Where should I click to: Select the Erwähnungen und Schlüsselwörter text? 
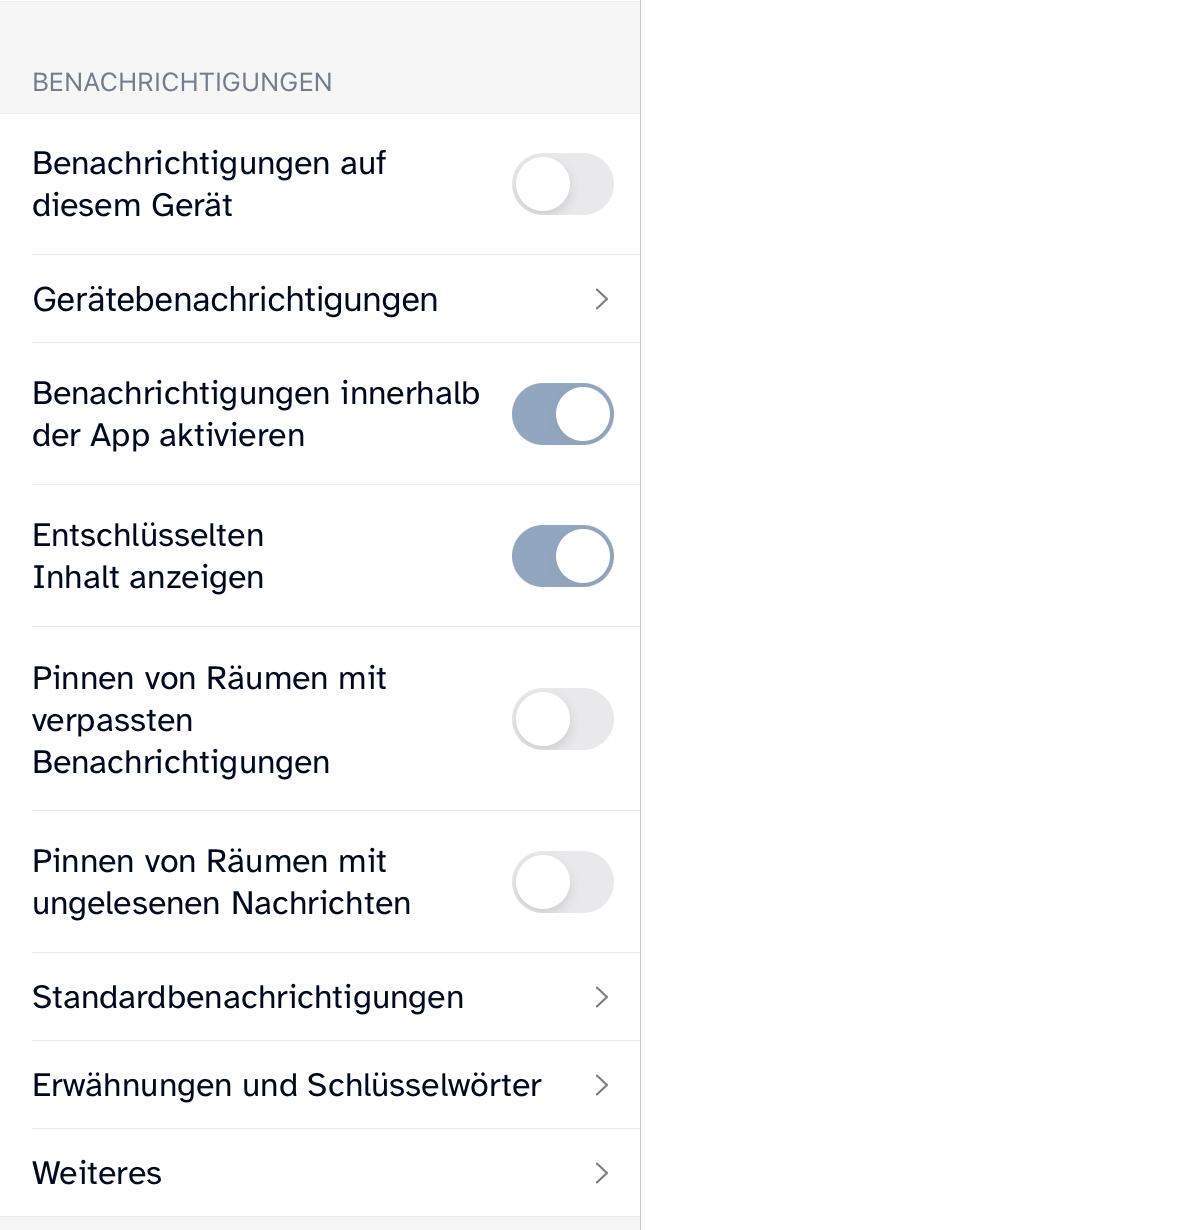(287, 1085)
